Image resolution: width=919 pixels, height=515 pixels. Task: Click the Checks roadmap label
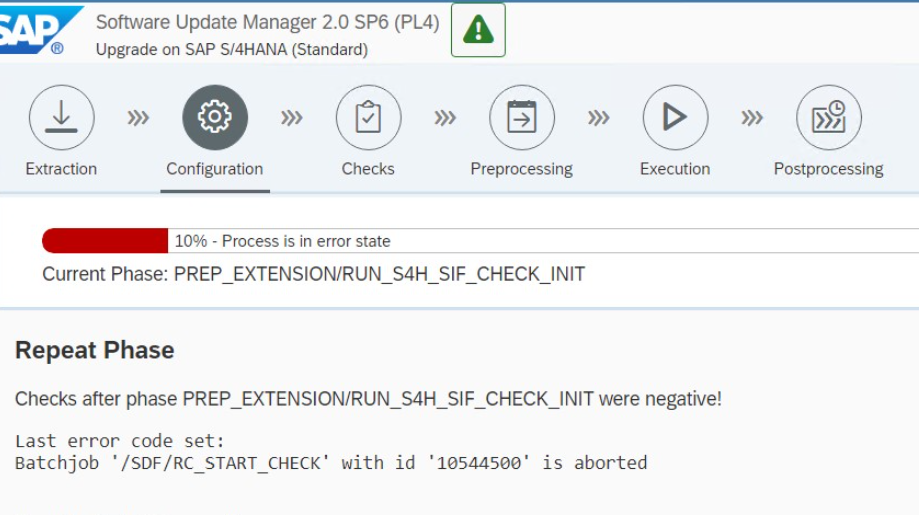point(368,169)
